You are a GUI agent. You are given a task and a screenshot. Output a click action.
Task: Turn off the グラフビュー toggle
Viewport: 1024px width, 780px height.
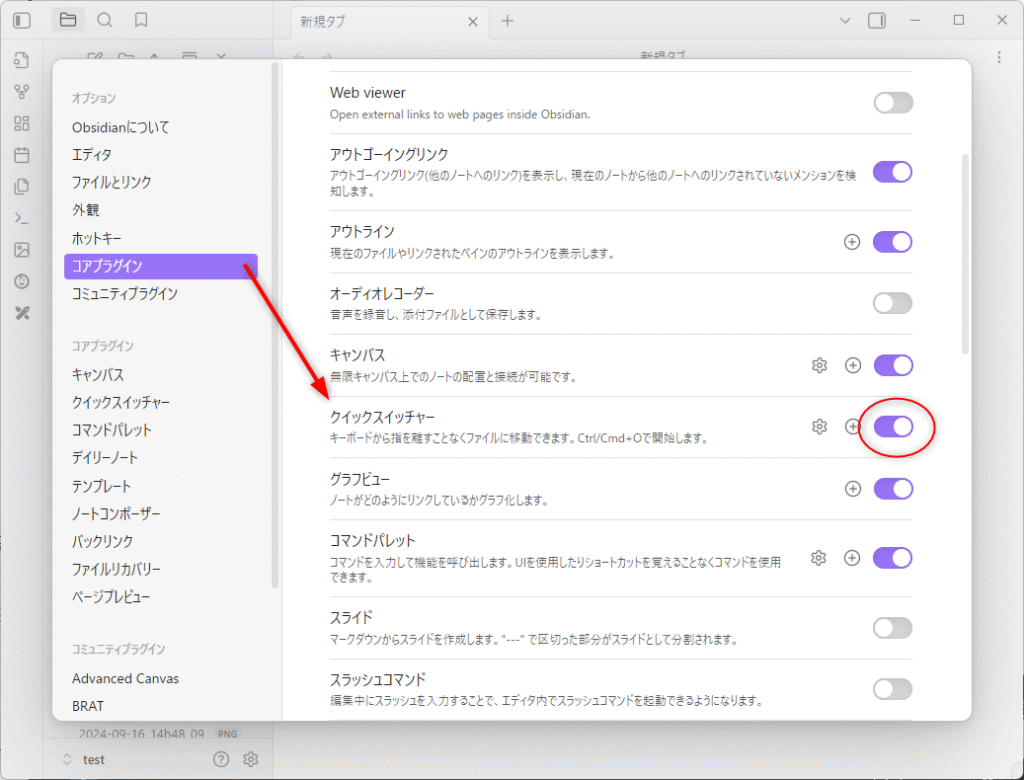[x=893, y=489]
